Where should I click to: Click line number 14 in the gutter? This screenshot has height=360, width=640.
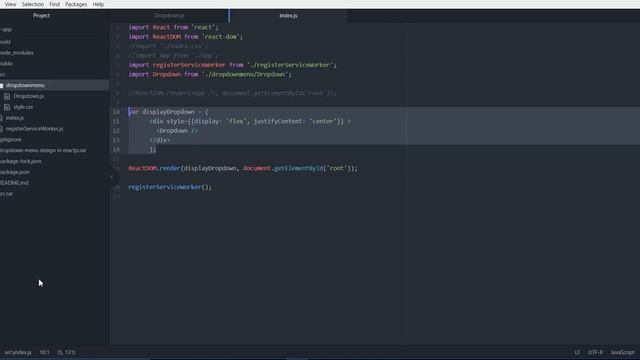[116, 149]
